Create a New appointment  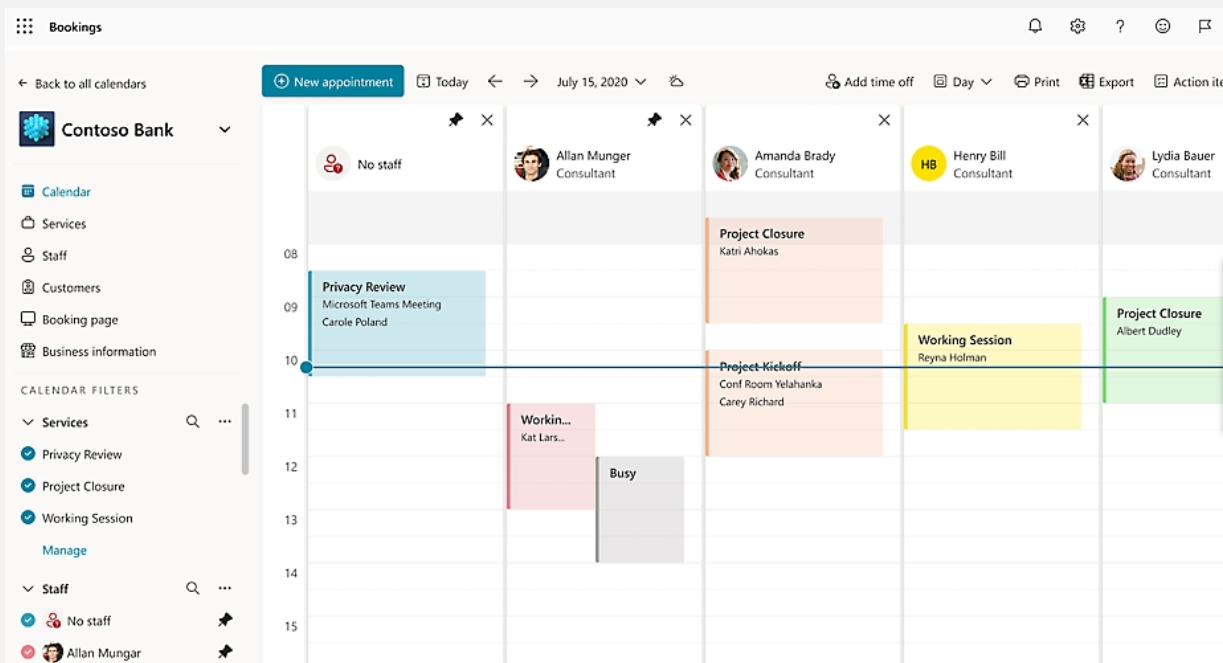[x=333, y=81]
